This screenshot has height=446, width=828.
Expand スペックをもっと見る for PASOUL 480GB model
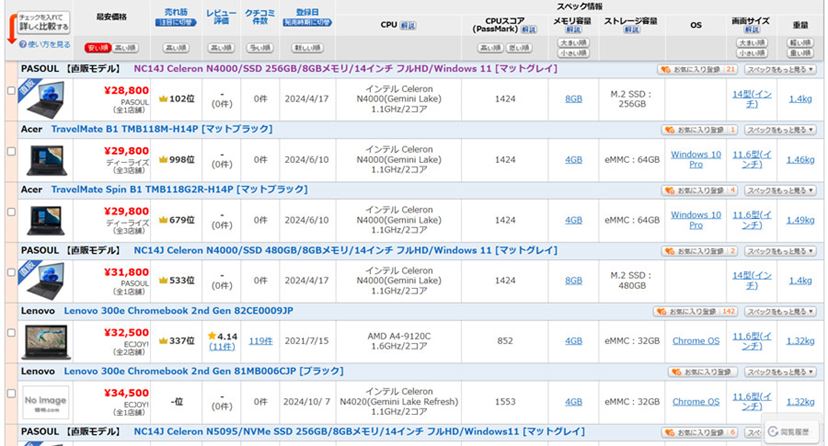click(x=780, y=251)
